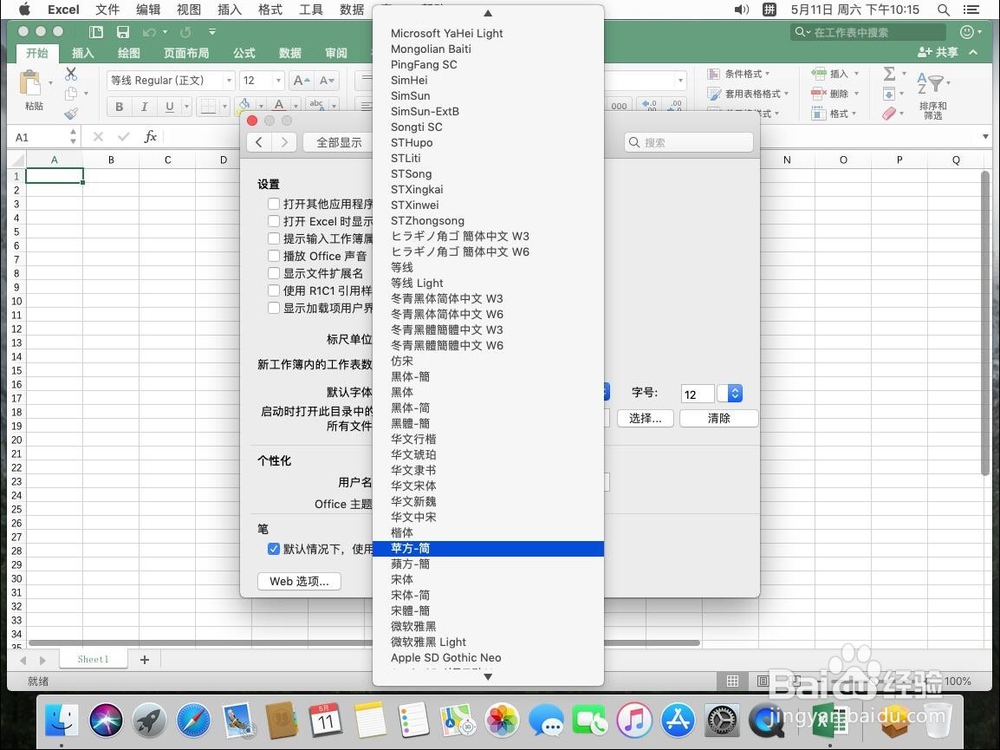This screenshot has height=750, width=1000.
Task: Click the Cut scissors icon
Action: pyautogui.click(x=71, y=74)
